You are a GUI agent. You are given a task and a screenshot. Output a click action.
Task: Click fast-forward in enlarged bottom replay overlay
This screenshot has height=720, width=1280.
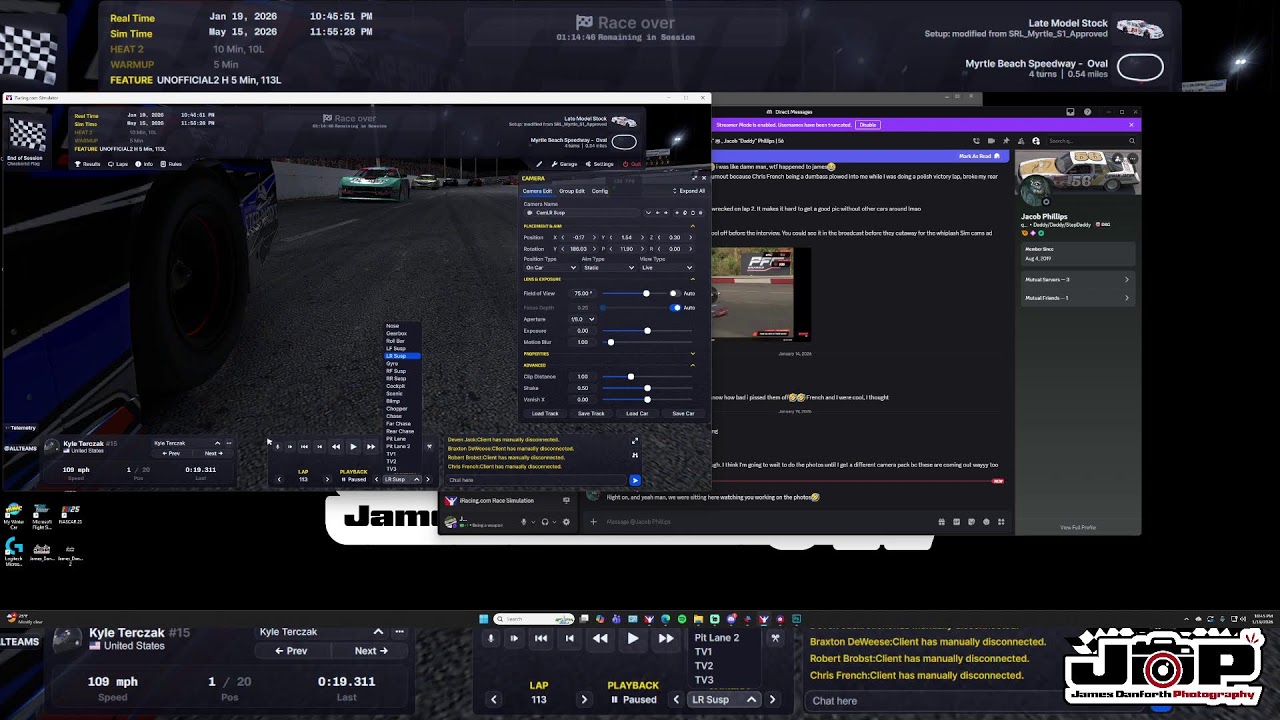[666, 638]
